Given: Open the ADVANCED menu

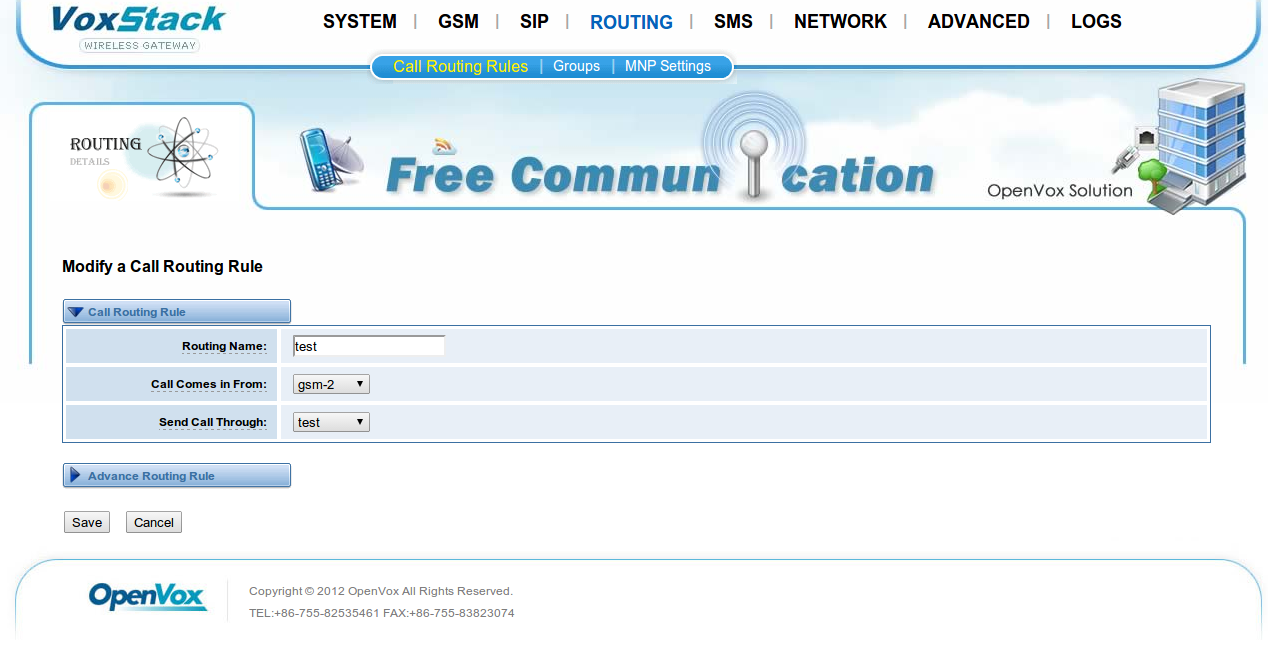Looking at the screenshot, I should click(979, 22).
